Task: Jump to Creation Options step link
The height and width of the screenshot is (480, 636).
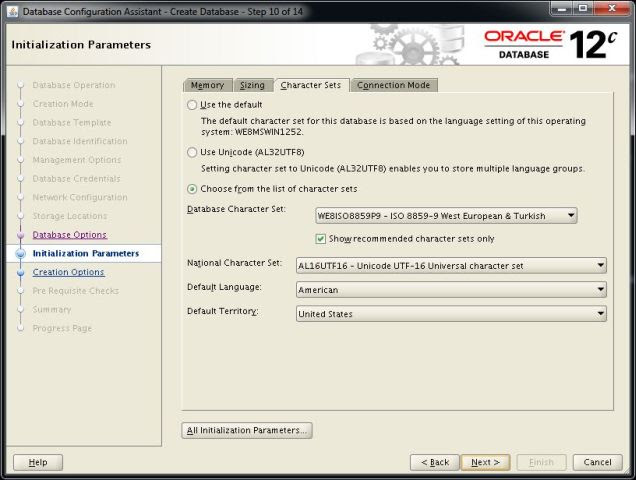Action: (69, 272)
